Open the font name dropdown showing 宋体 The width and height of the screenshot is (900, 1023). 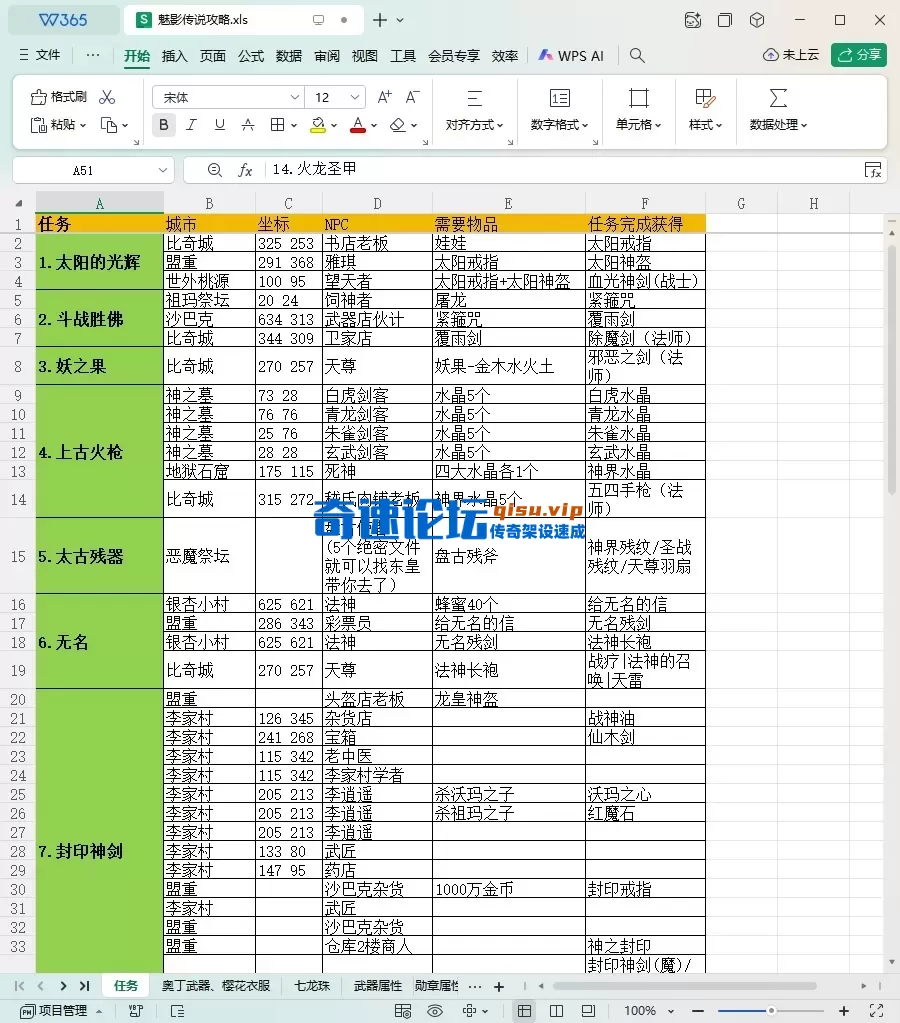[x=293, y=97]
